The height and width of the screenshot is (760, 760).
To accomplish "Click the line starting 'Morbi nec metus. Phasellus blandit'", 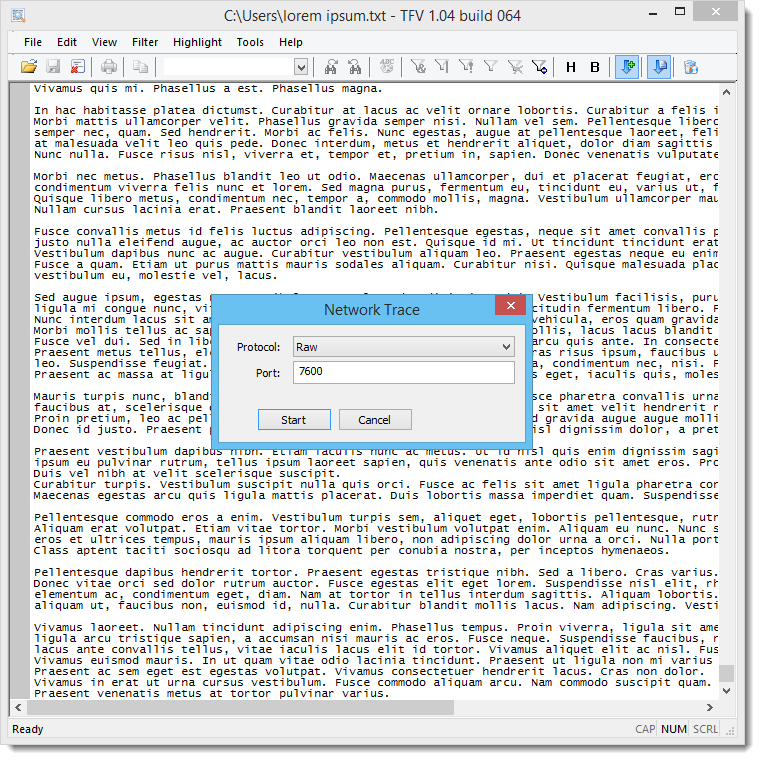I will pos(376,176).
